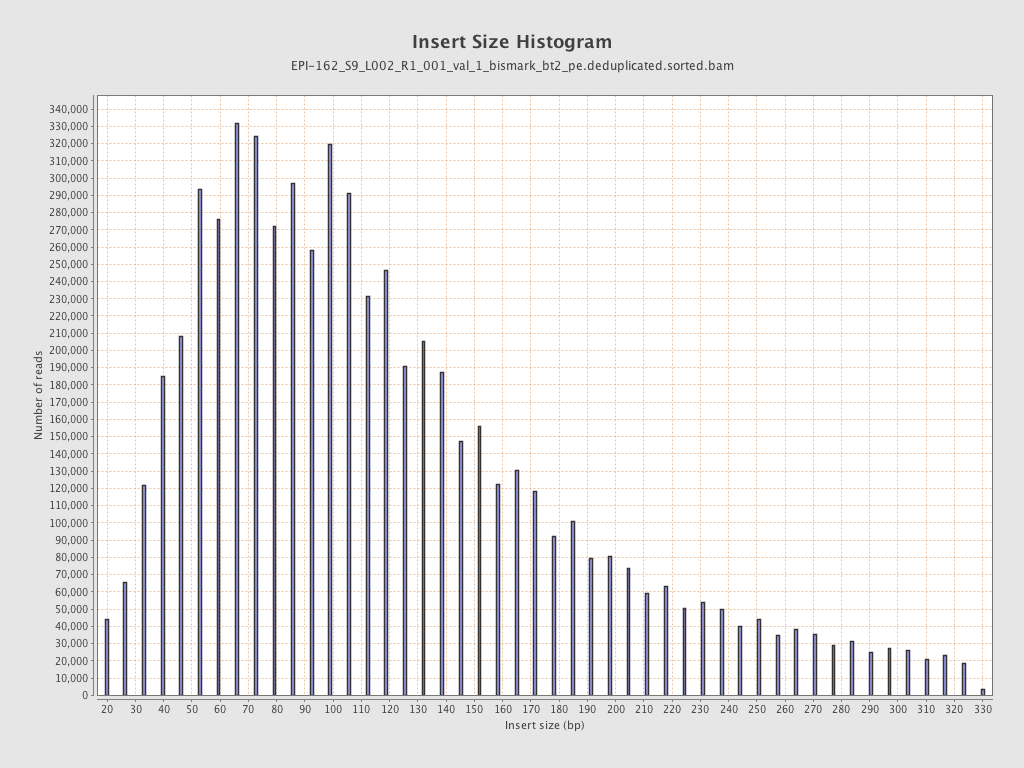The image size is (1024, 768).
Task: Click the Insert Size Histogram title
Action: click(512, 42)
